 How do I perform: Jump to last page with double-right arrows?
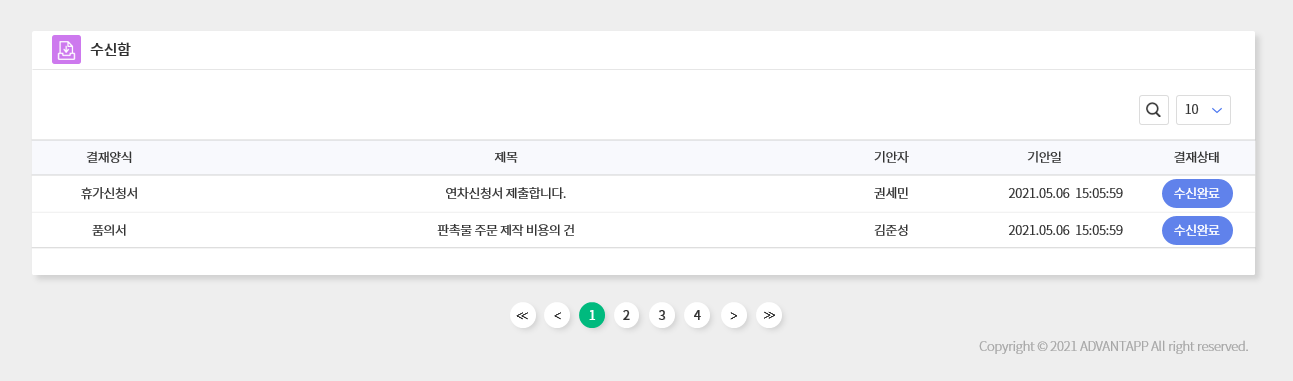[x=768, y=315]
